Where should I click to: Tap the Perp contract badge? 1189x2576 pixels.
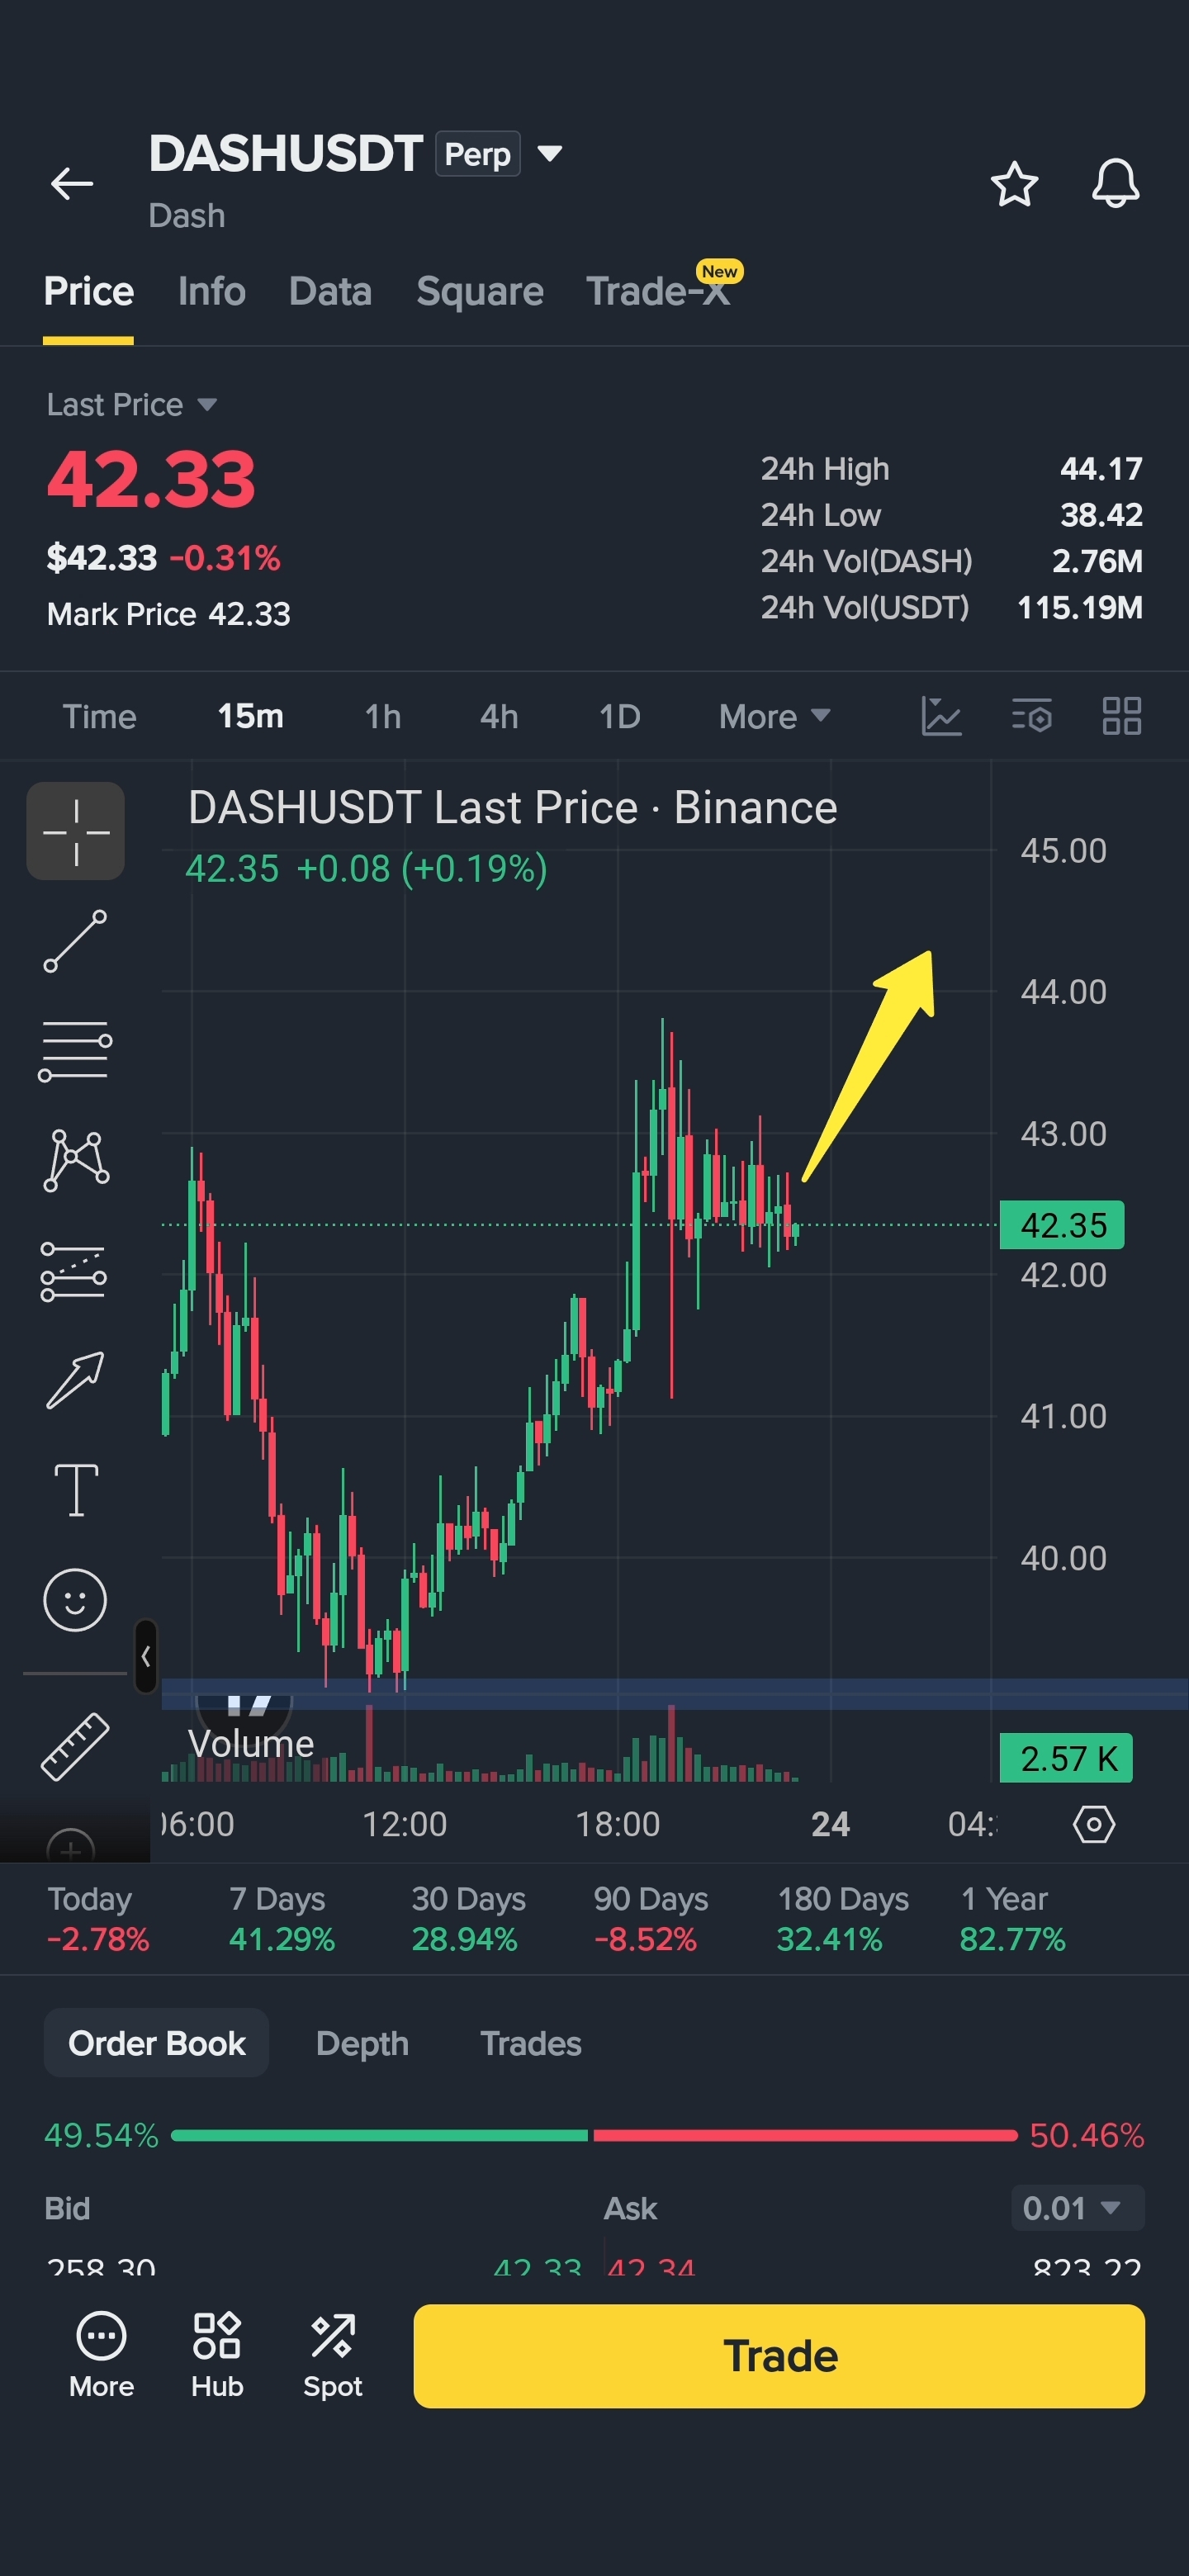click(x=478, y=153)
